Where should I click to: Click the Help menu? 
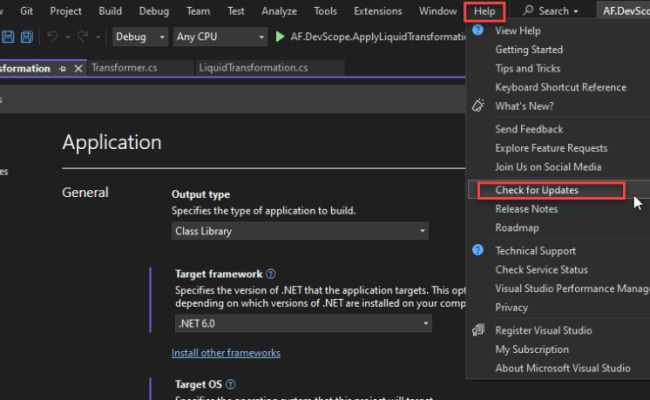tap(485, 11)
